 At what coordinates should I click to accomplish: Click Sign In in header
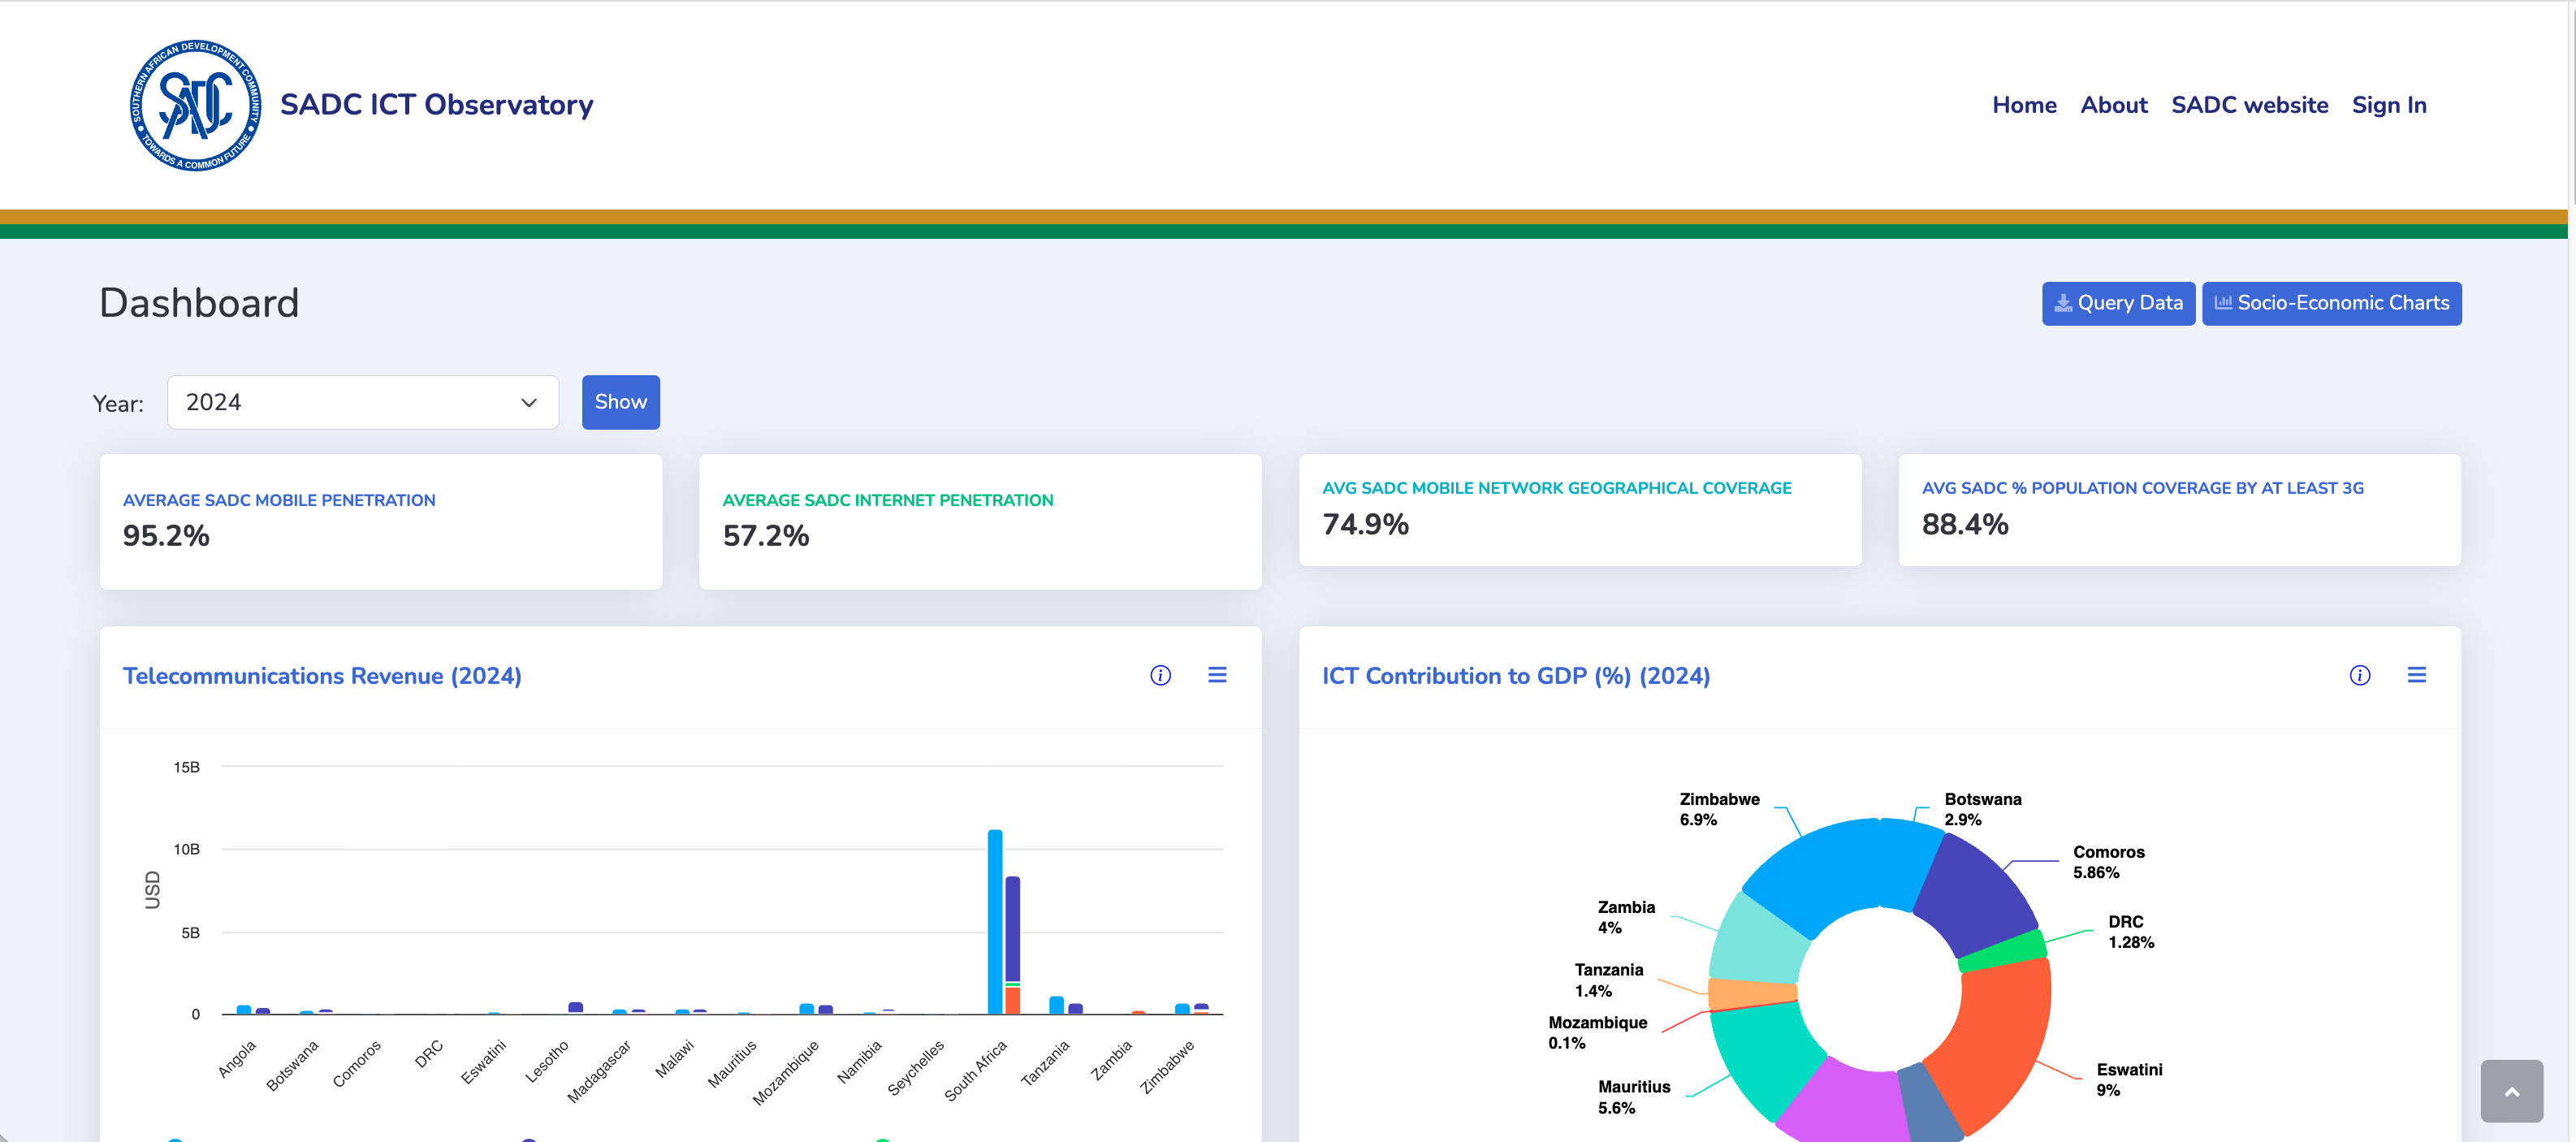click(x=2388, y=105)
